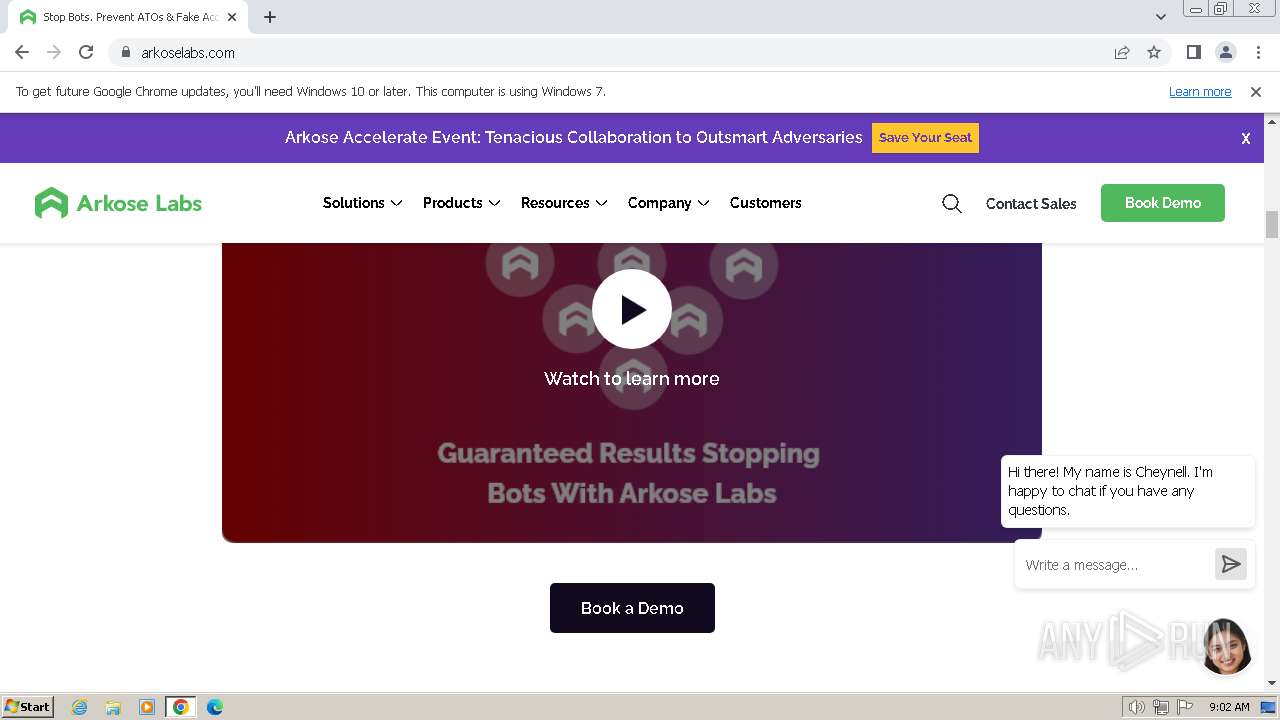Image resolution: width=1280 pixels, height=720 pixels.
Task: Open the Windows Start menu
Action: click(x=27, y=706)
